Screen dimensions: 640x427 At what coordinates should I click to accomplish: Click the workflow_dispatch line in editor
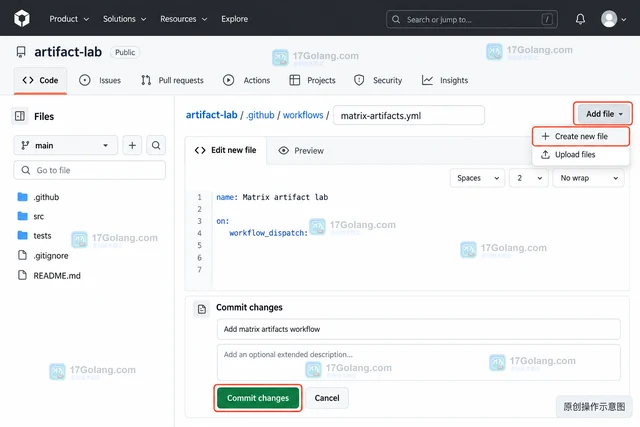point(268,233)
